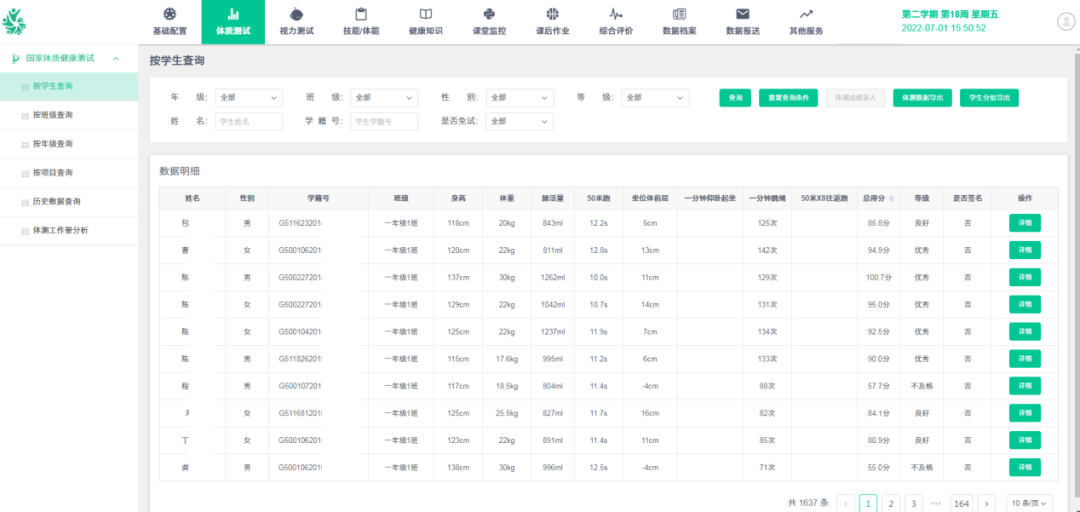The image size is (1080, 512).
Task: Collapse the 国家体质健康测试 menu group
Action: 116,59
